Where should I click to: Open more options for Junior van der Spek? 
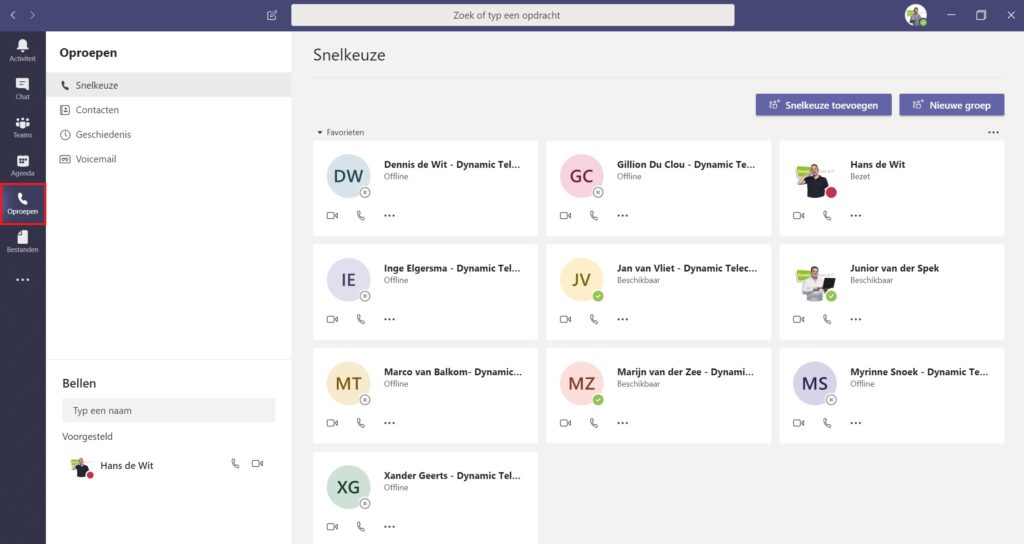coord(856,319)
